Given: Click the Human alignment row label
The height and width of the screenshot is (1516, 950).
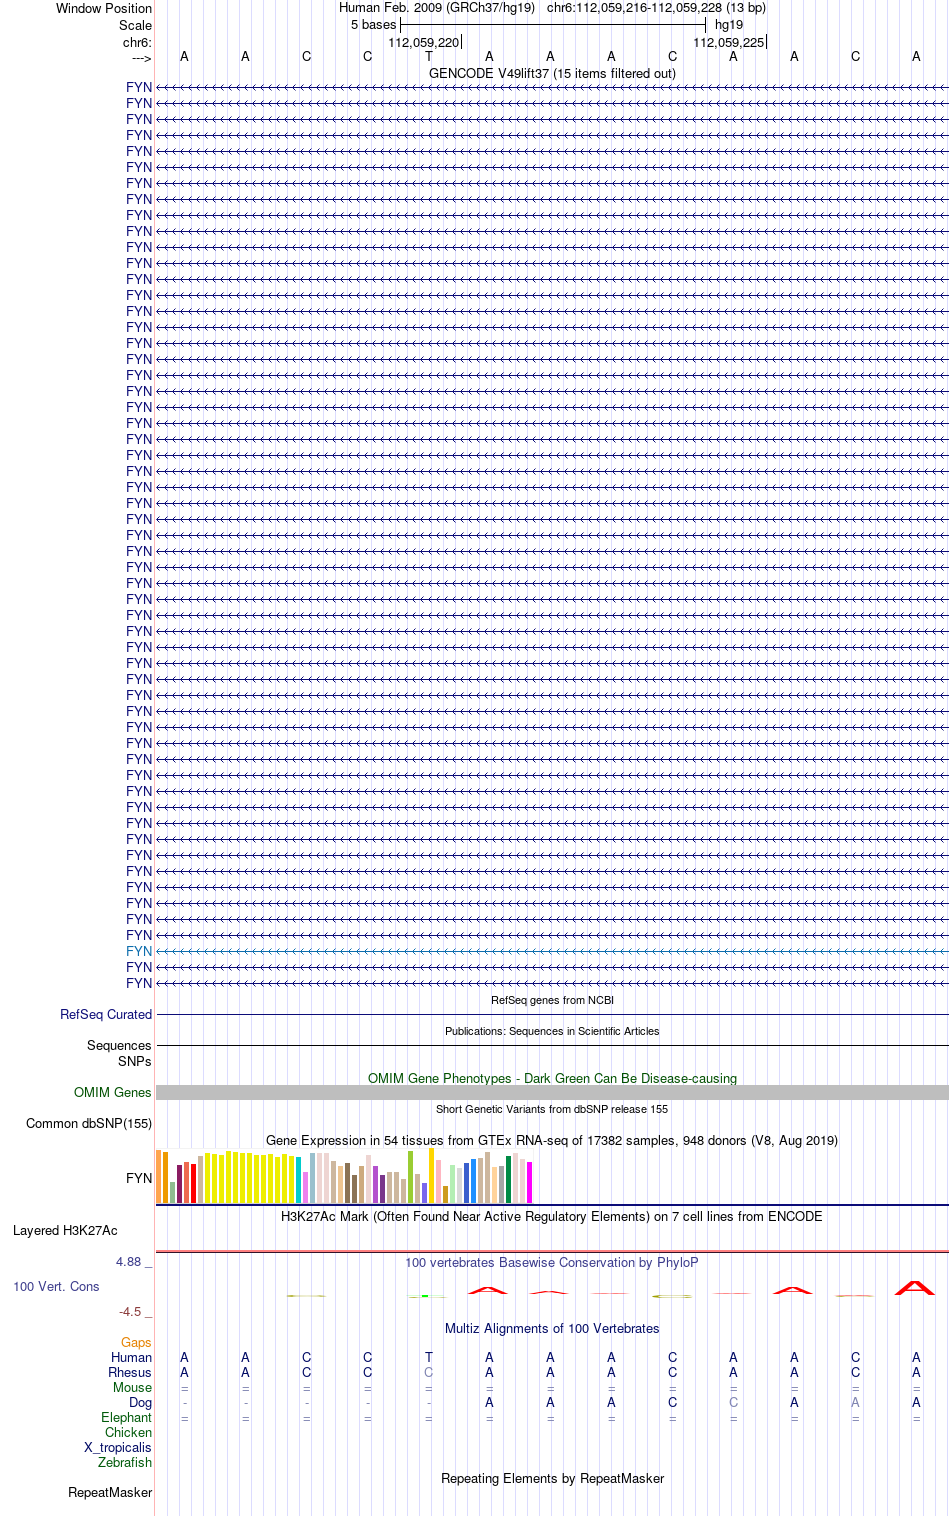Looking at the screenshot, I should [x=132, y=1357].
